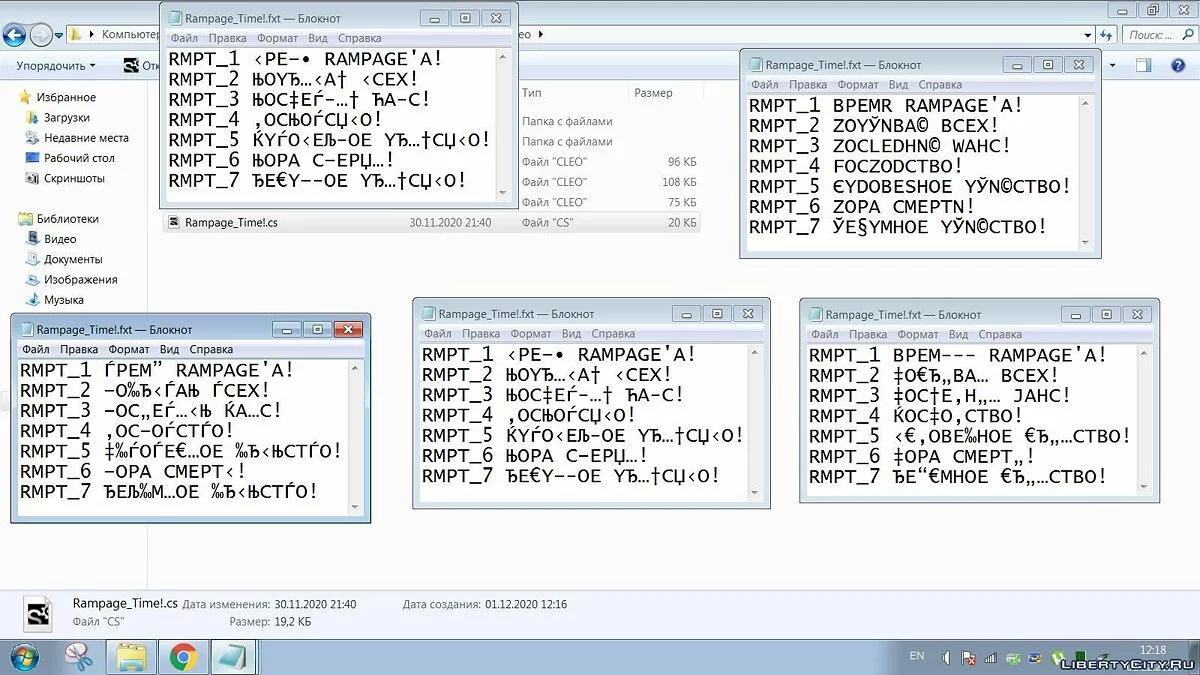The image size is (1200, 675).
Task: Click the EN language indicator in the taskbar
Action: (x=917, y=656)
